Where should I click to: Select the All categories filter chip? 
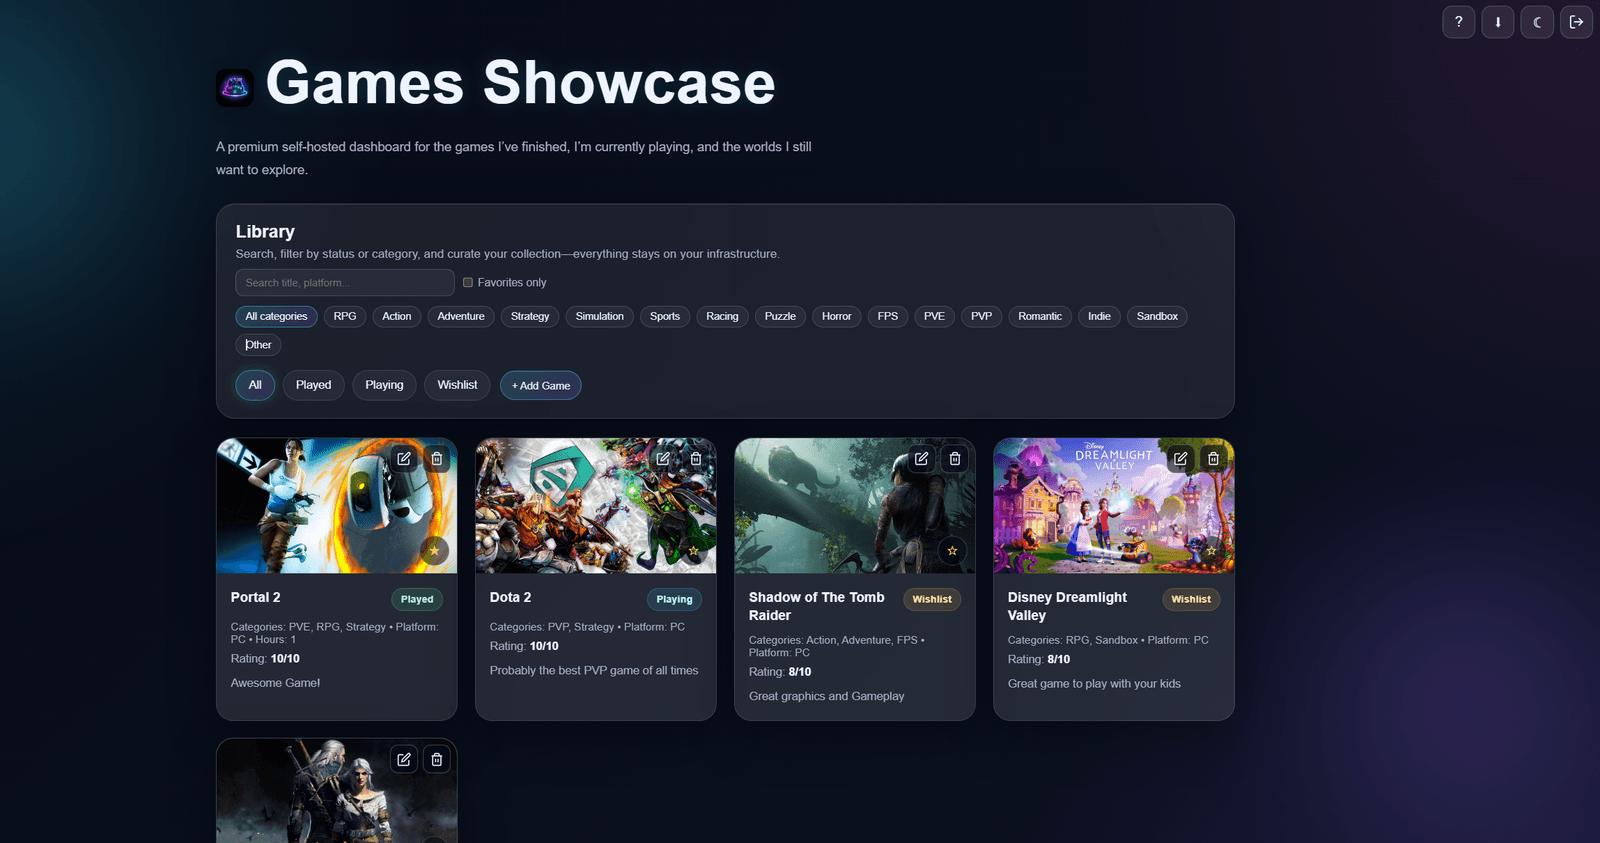click(277, 317)
